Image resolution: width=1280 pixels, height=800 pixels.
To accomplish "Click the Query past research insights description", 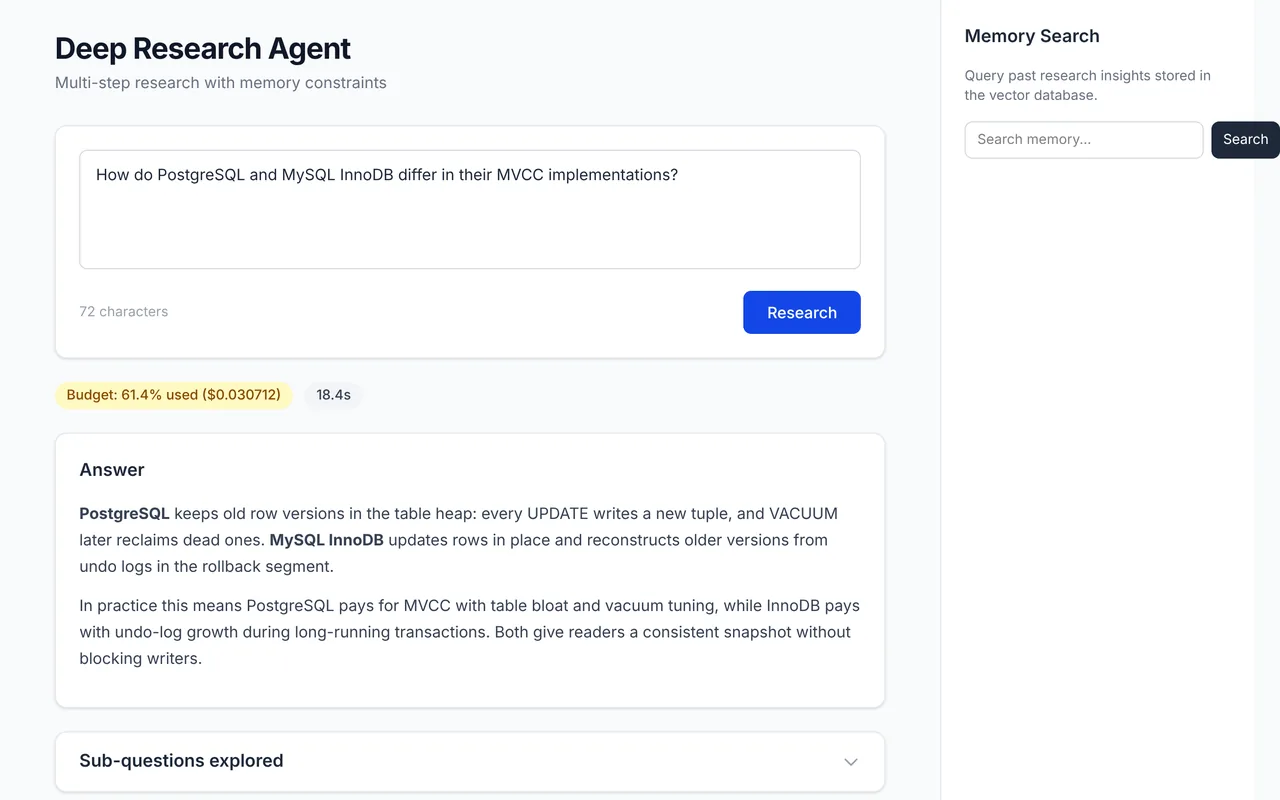I will point(1088,85).
